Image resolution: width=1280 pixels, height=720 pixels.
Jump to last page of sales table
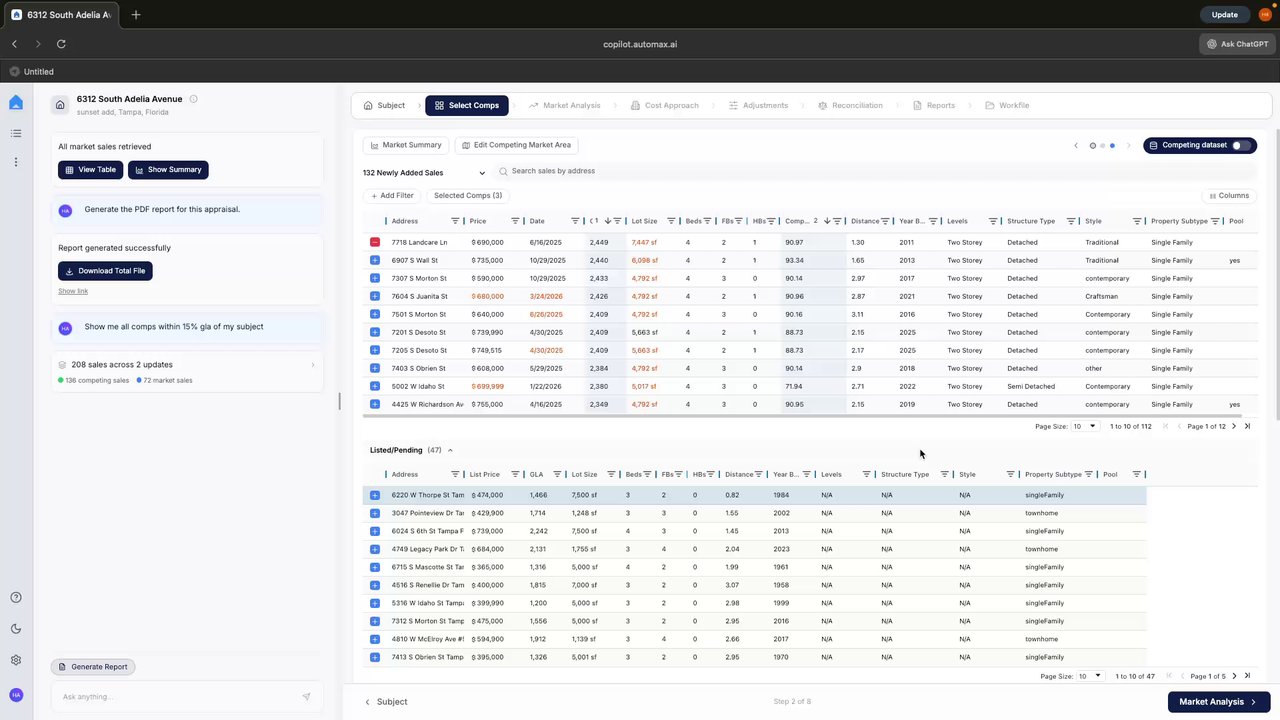[1247, 426]
